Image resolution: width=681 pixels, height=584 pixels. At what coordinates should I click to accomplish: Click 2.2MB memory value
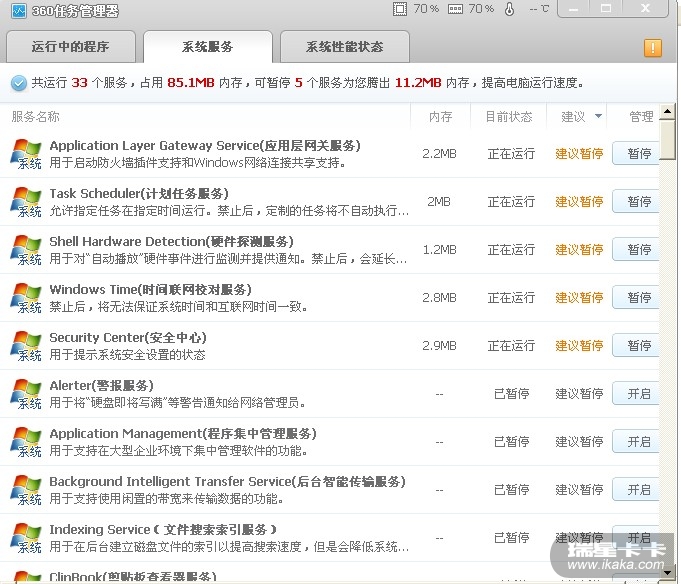pos(439,154)
